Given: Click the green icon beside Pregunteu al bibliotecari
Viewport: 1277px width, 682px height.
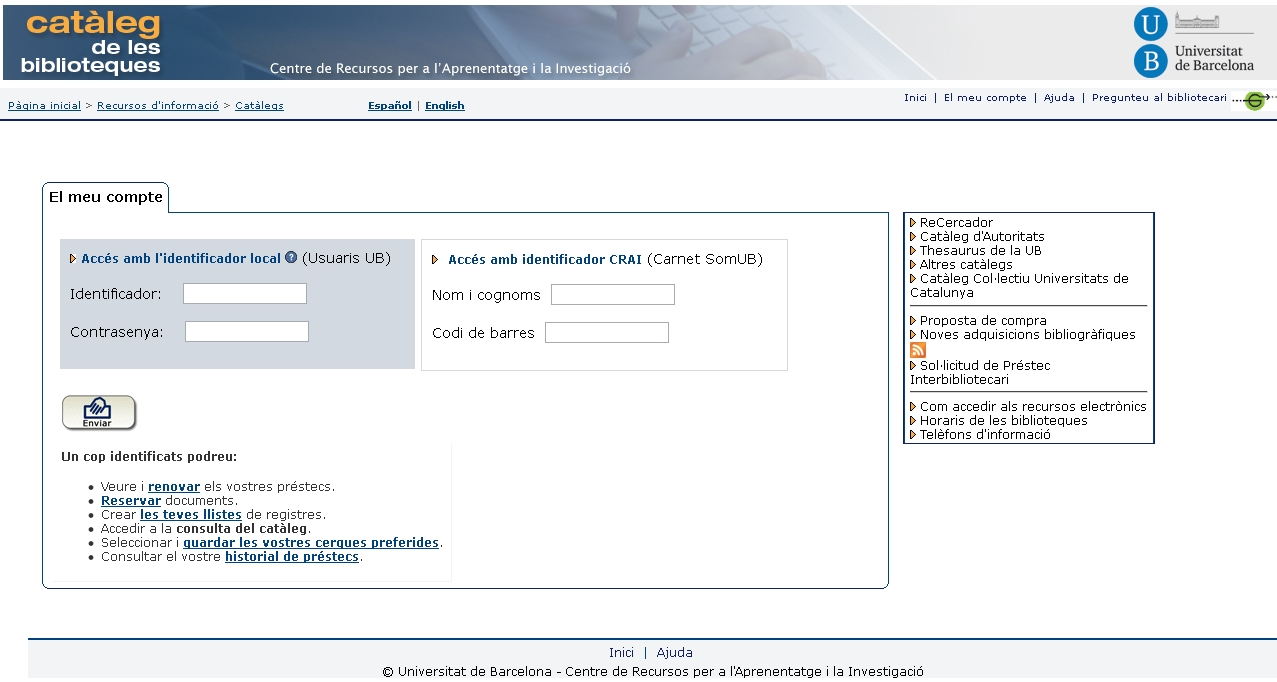Looking at the screenshot, I should pos(1254,100).
